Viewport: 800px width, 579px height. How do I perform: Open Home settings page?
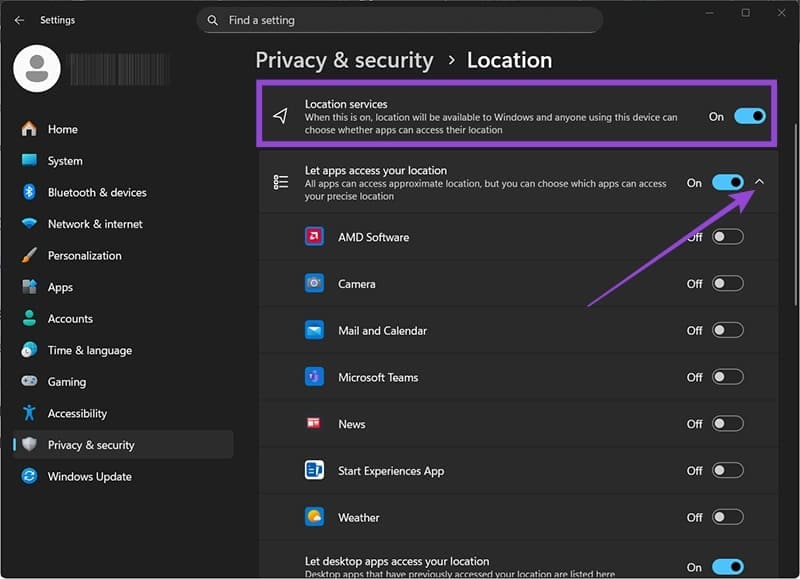123,129
